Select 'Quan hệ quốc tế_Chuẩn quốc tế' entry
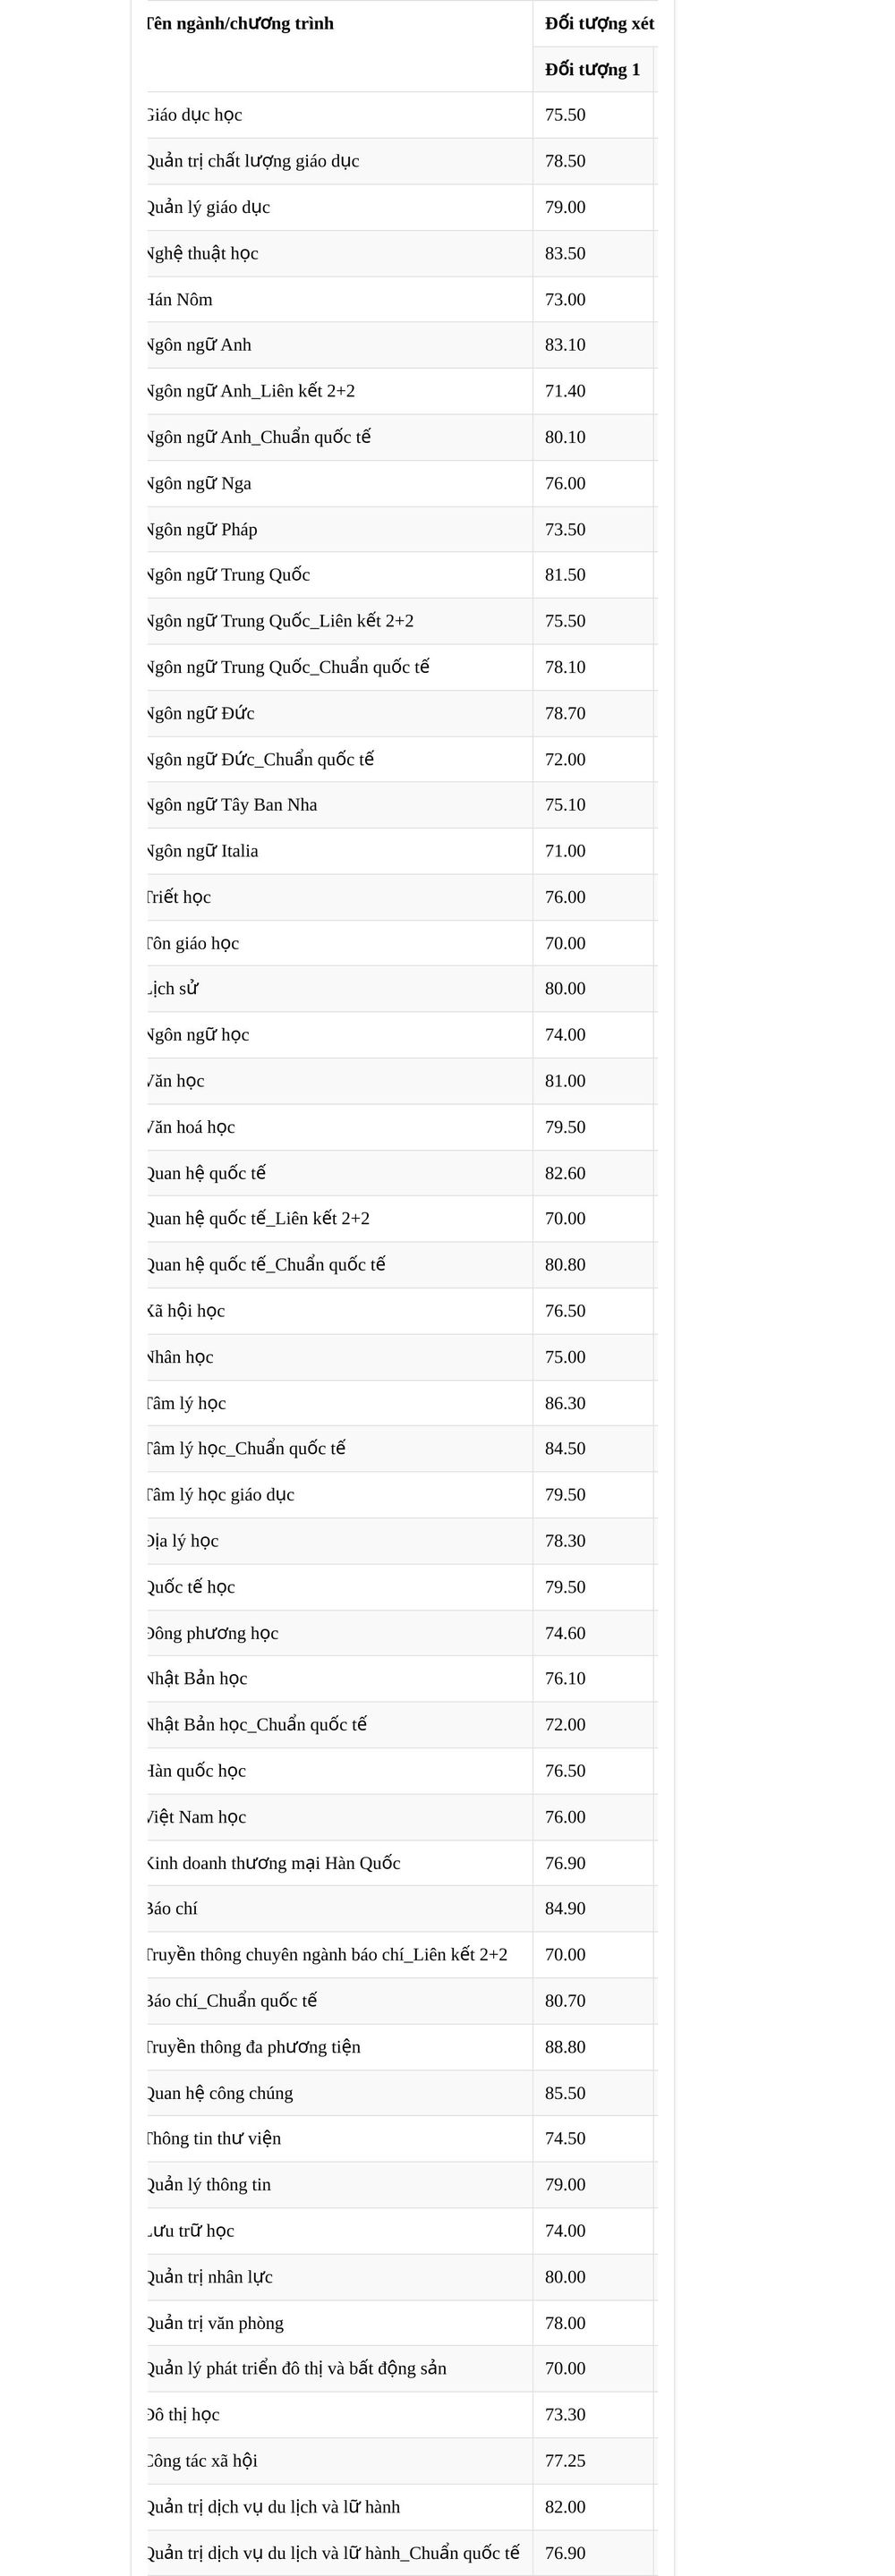 [265, 1265]
